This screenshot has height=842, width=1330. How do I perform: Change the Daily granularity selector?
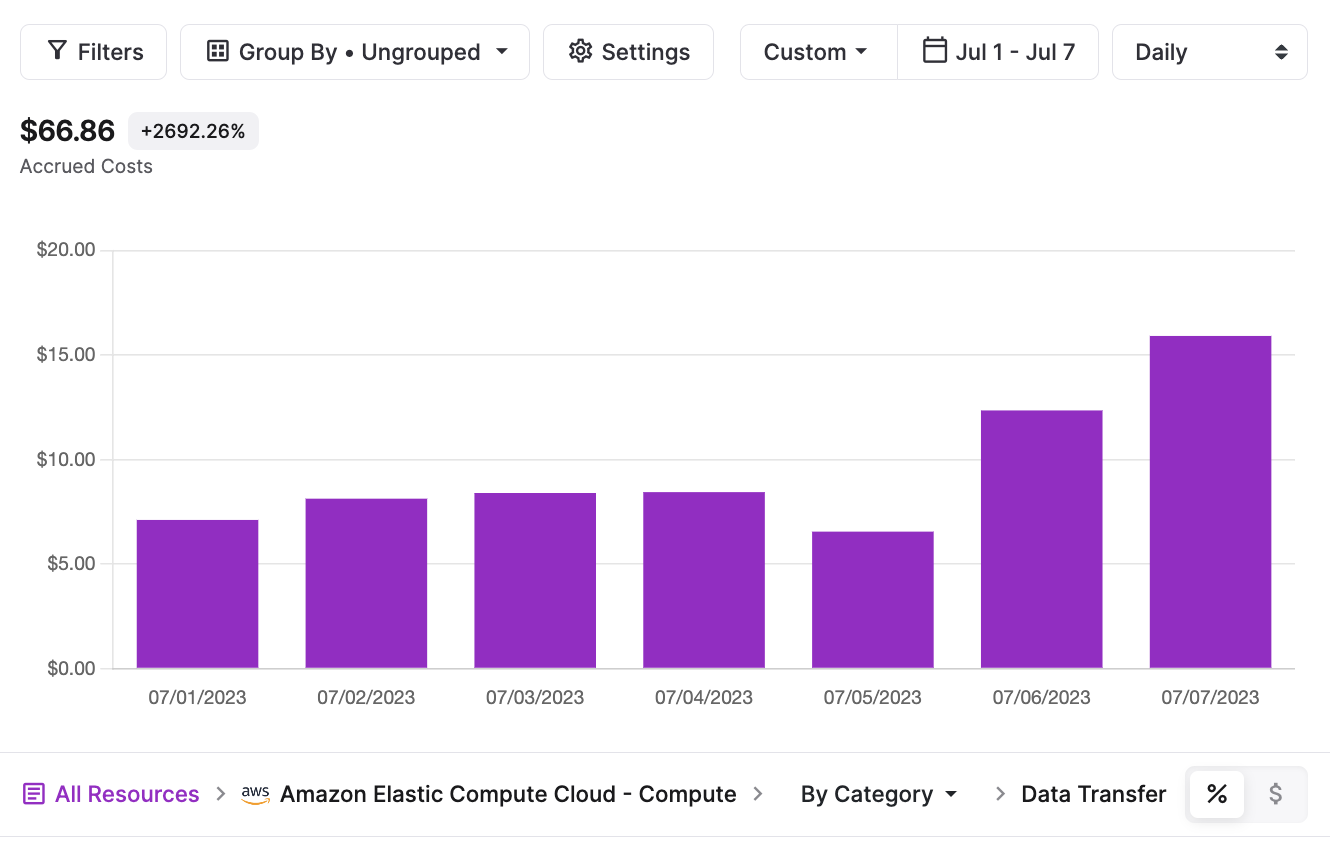point(1209,52)
